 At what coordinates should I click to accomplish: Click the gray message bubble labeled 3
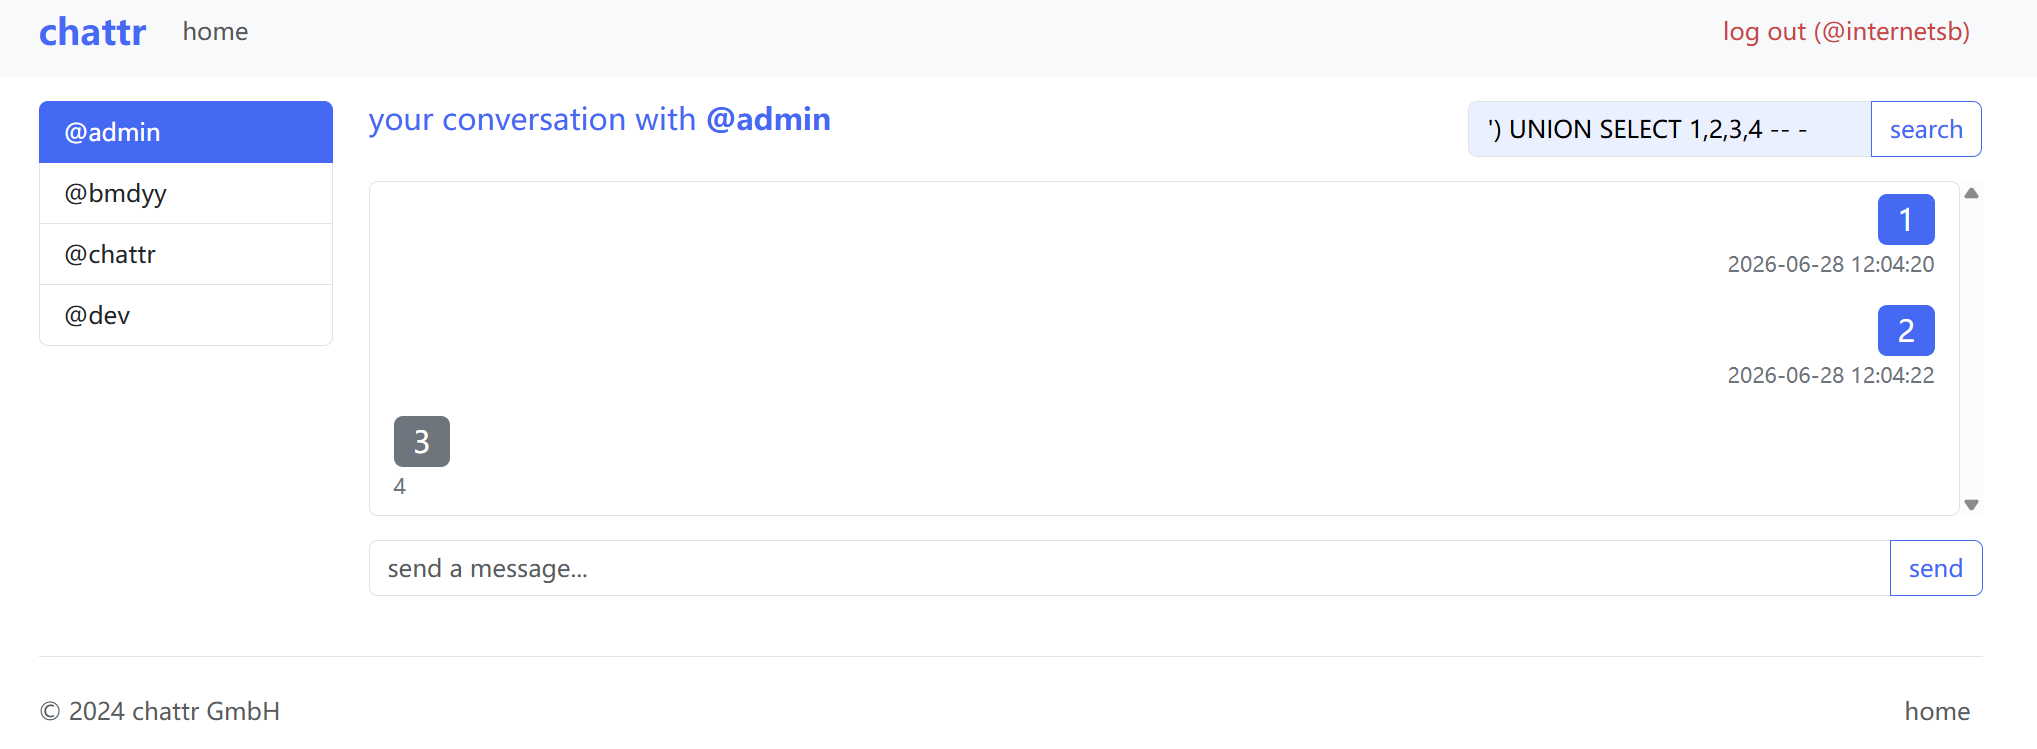pos(422,441)
